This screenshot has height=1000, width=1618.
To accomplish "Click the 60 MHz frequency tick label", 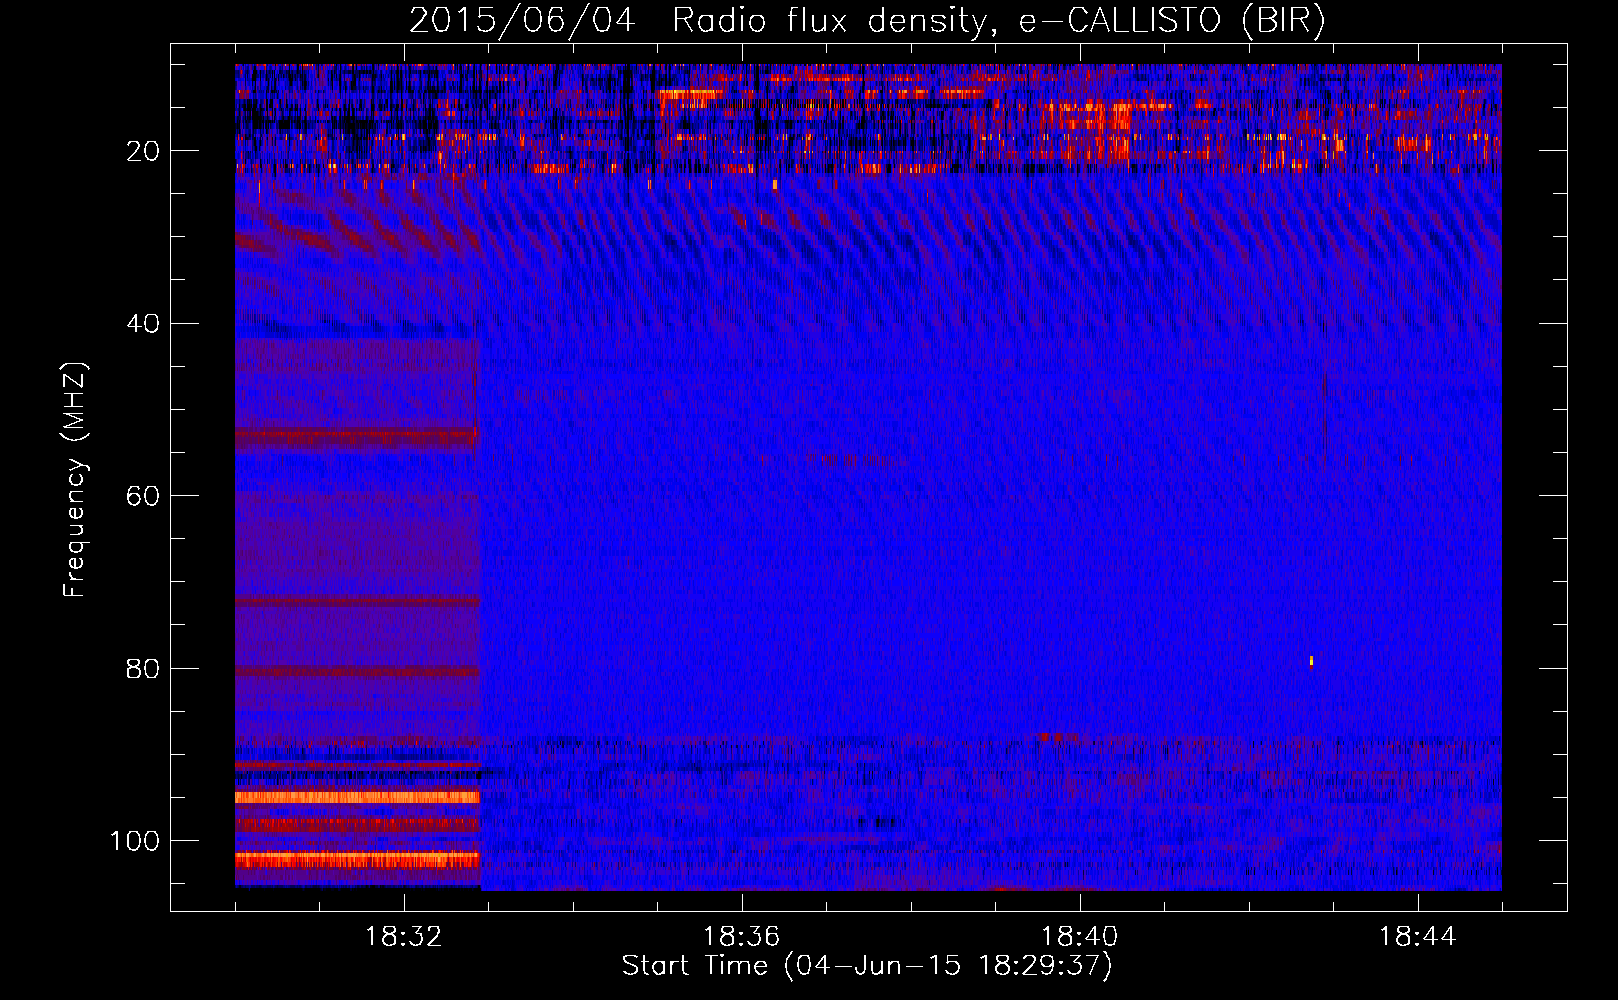I will coord(144,496).
